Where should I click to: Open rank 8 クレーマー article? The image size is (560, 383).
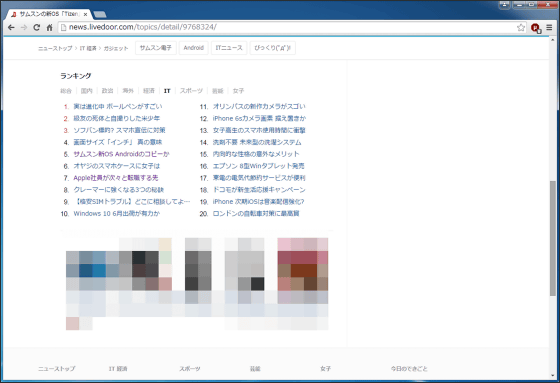(x=119, y=190)
